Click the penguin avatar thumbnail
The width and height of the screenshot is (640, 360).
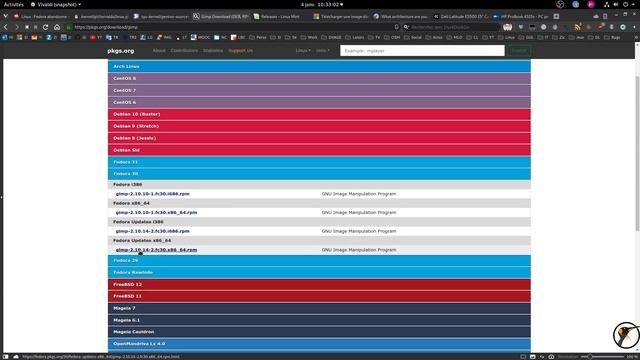coord(626,335)
